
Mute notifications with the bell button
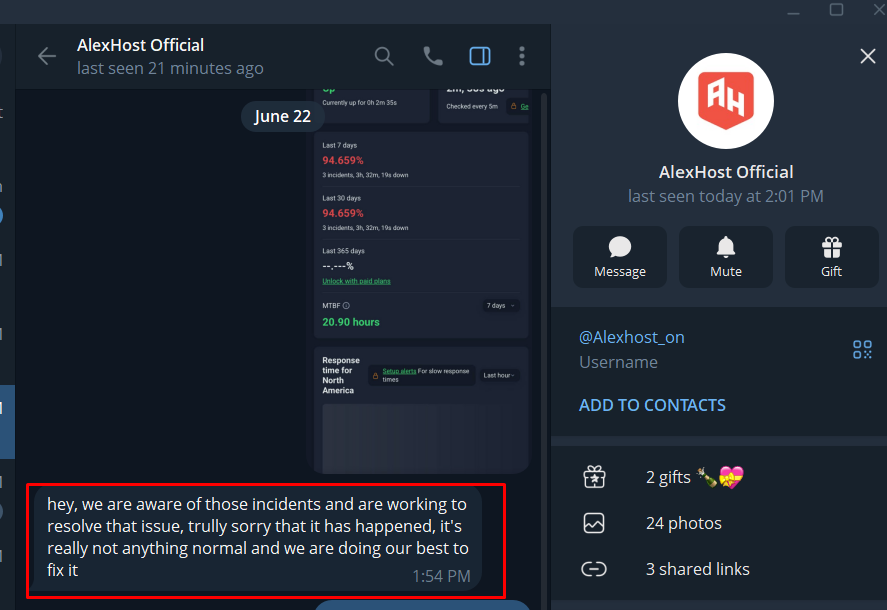tap(725, 257)
